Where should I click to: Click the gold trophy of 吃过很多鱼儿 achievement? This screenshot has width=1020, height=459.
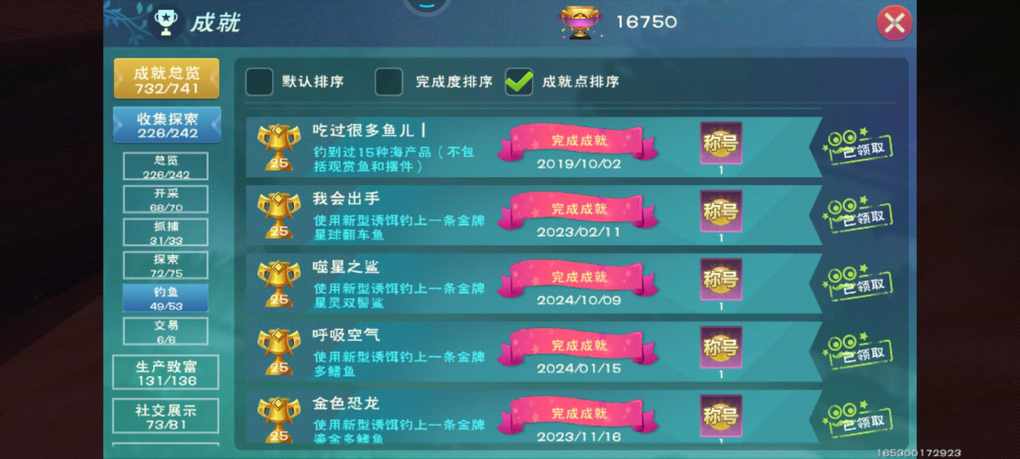click(x=278, y=148)
